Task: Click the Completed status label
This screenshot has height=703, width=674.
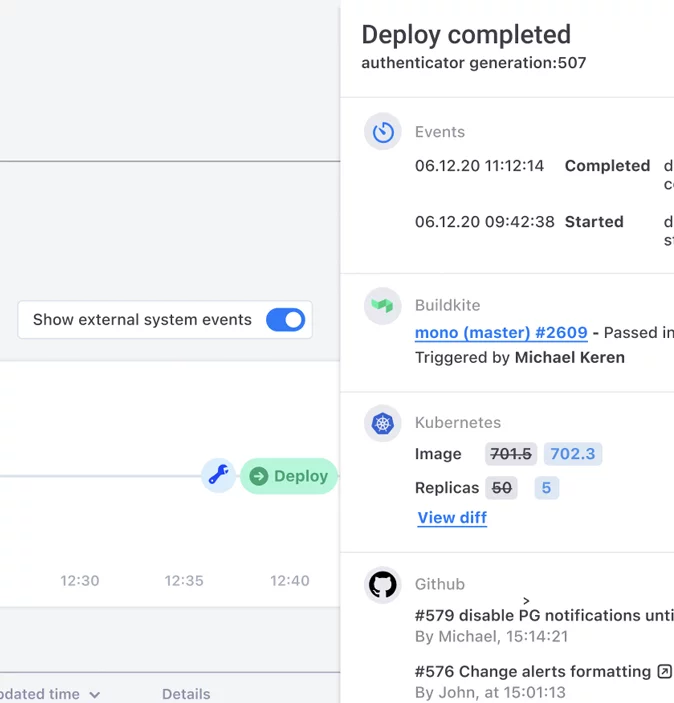Action: click(607, 166)
